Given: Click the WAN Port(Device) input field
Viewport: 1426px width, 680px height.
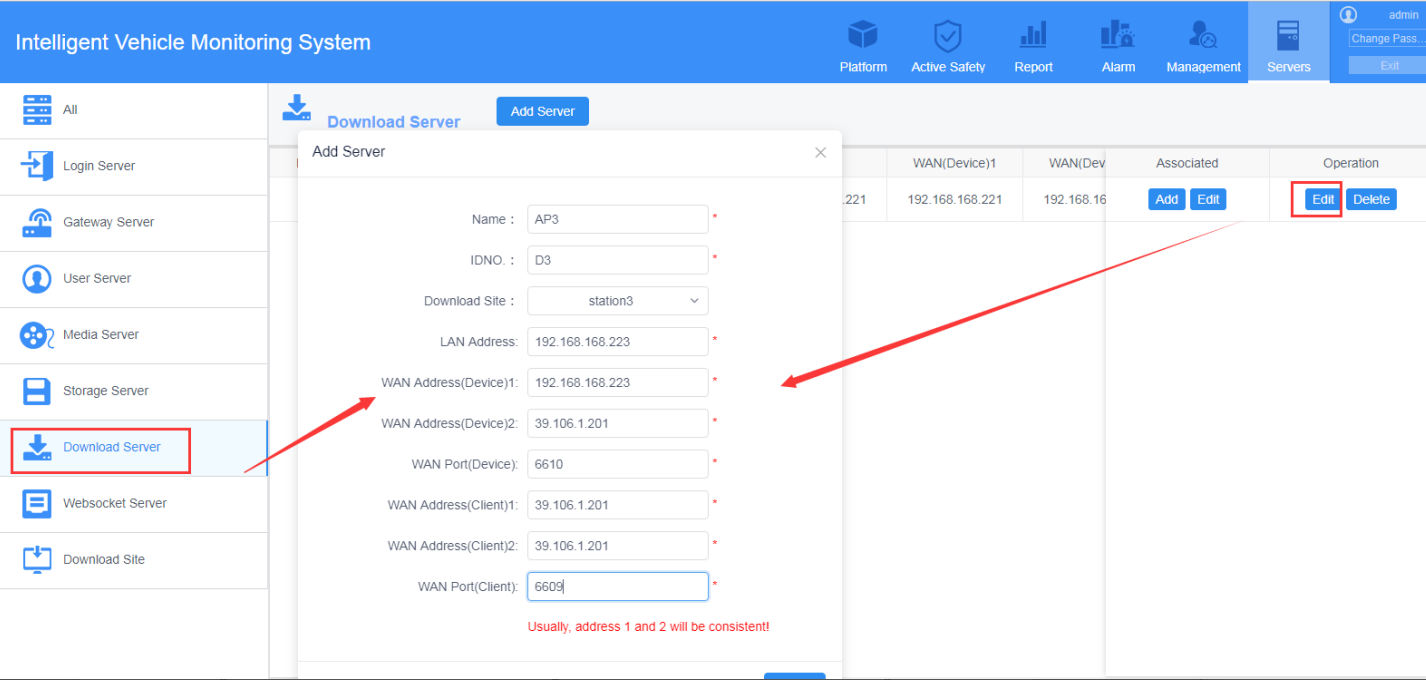Looking at the screenshot, I should tap(617, 464).
